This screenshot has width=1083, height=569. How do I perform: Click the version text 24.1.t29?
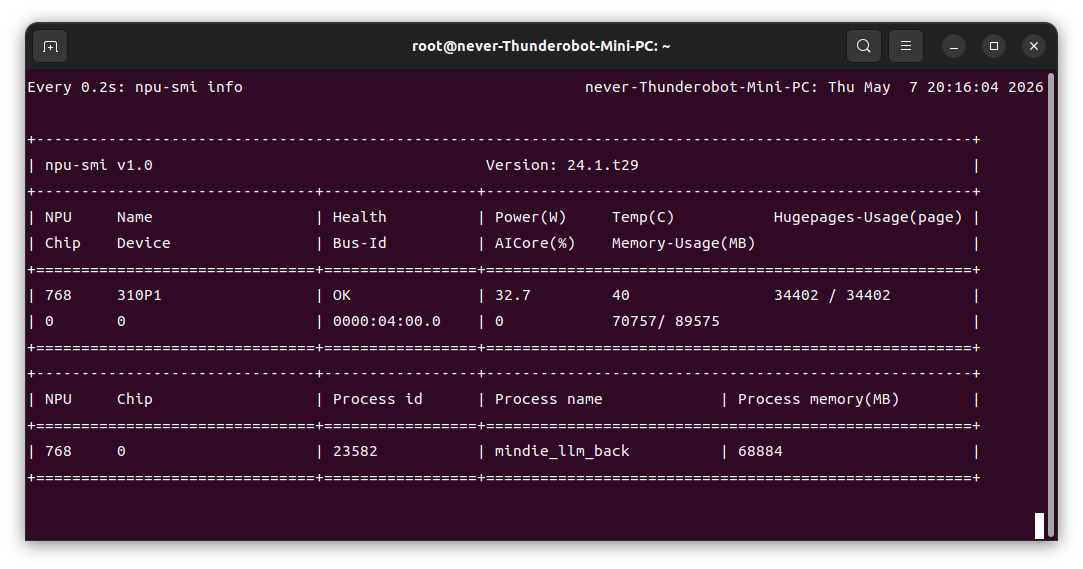tap(602, 166)
